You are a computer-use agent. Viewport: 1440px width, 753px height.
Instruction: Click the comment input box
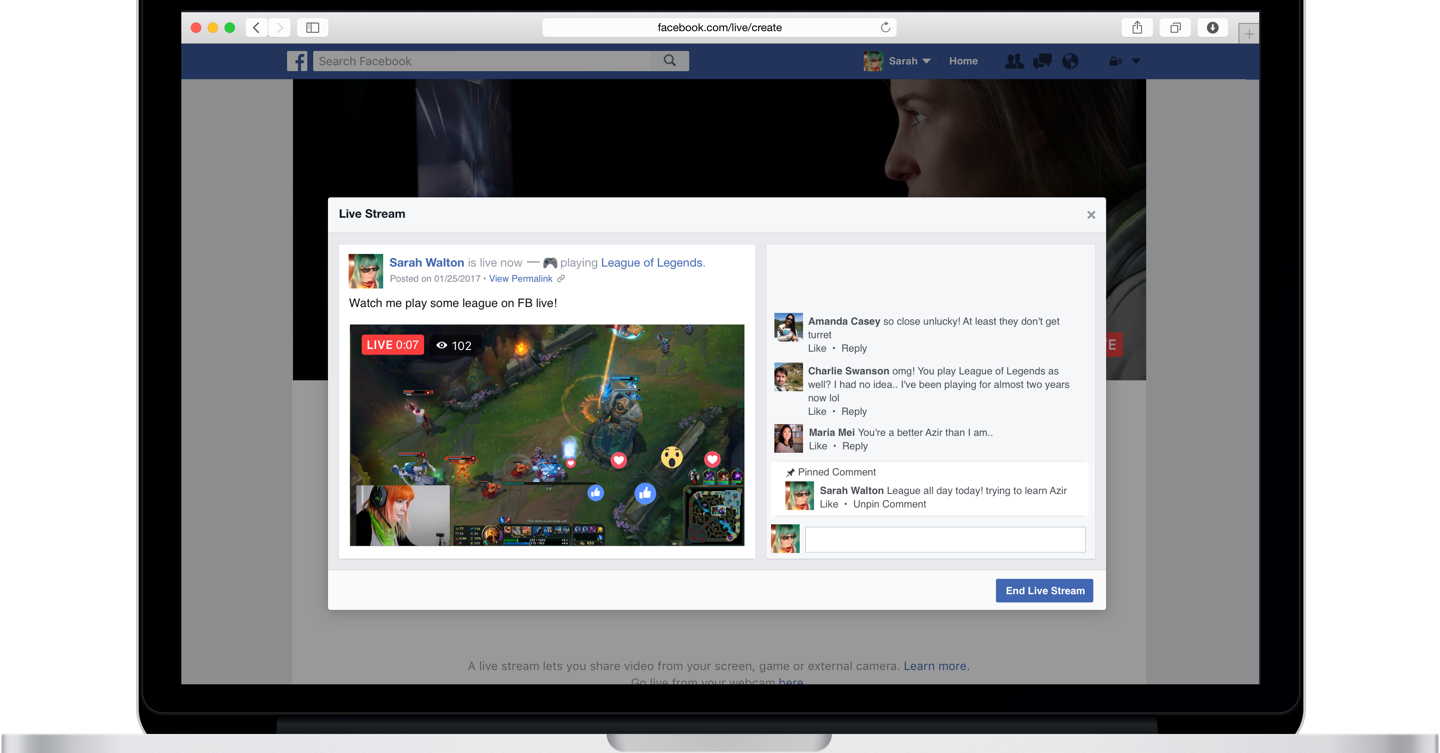945,539
